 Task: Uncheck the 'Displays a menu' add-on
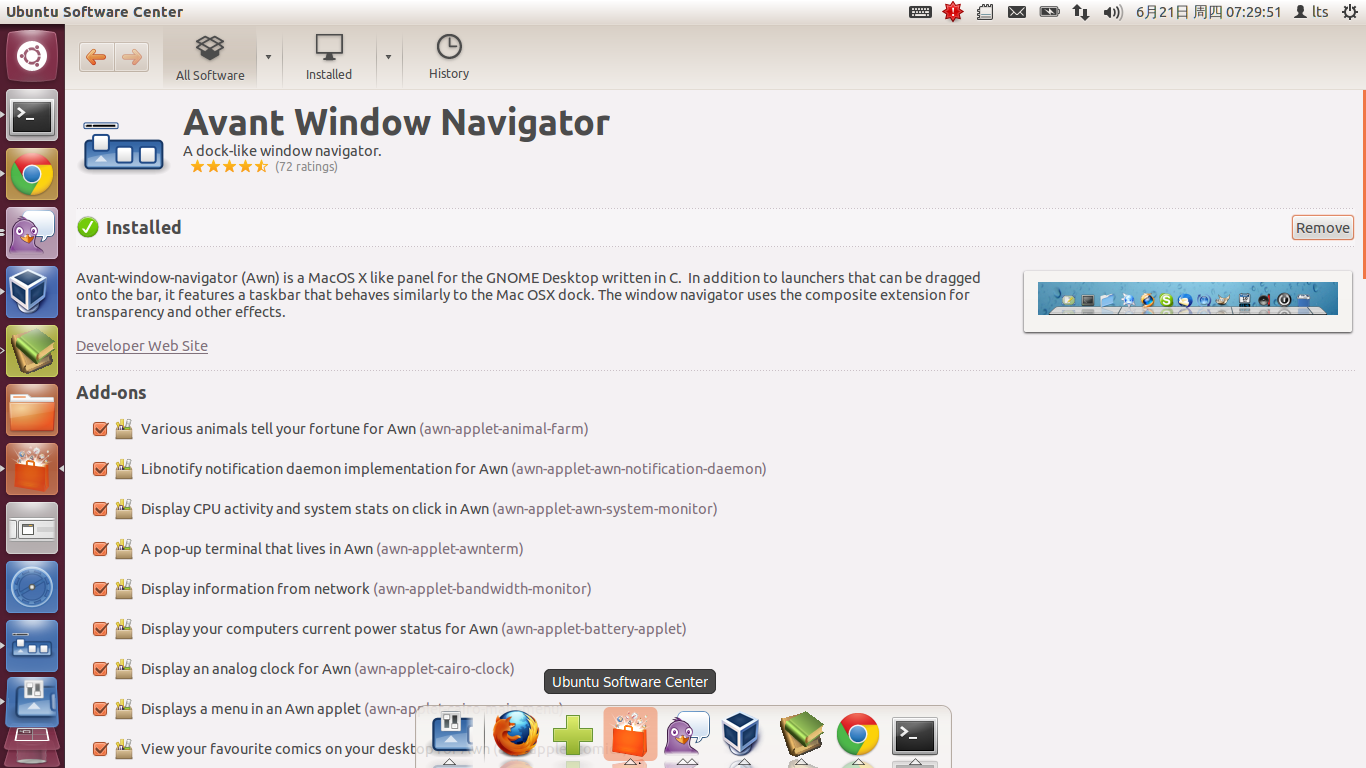click(x=100, y=709)
